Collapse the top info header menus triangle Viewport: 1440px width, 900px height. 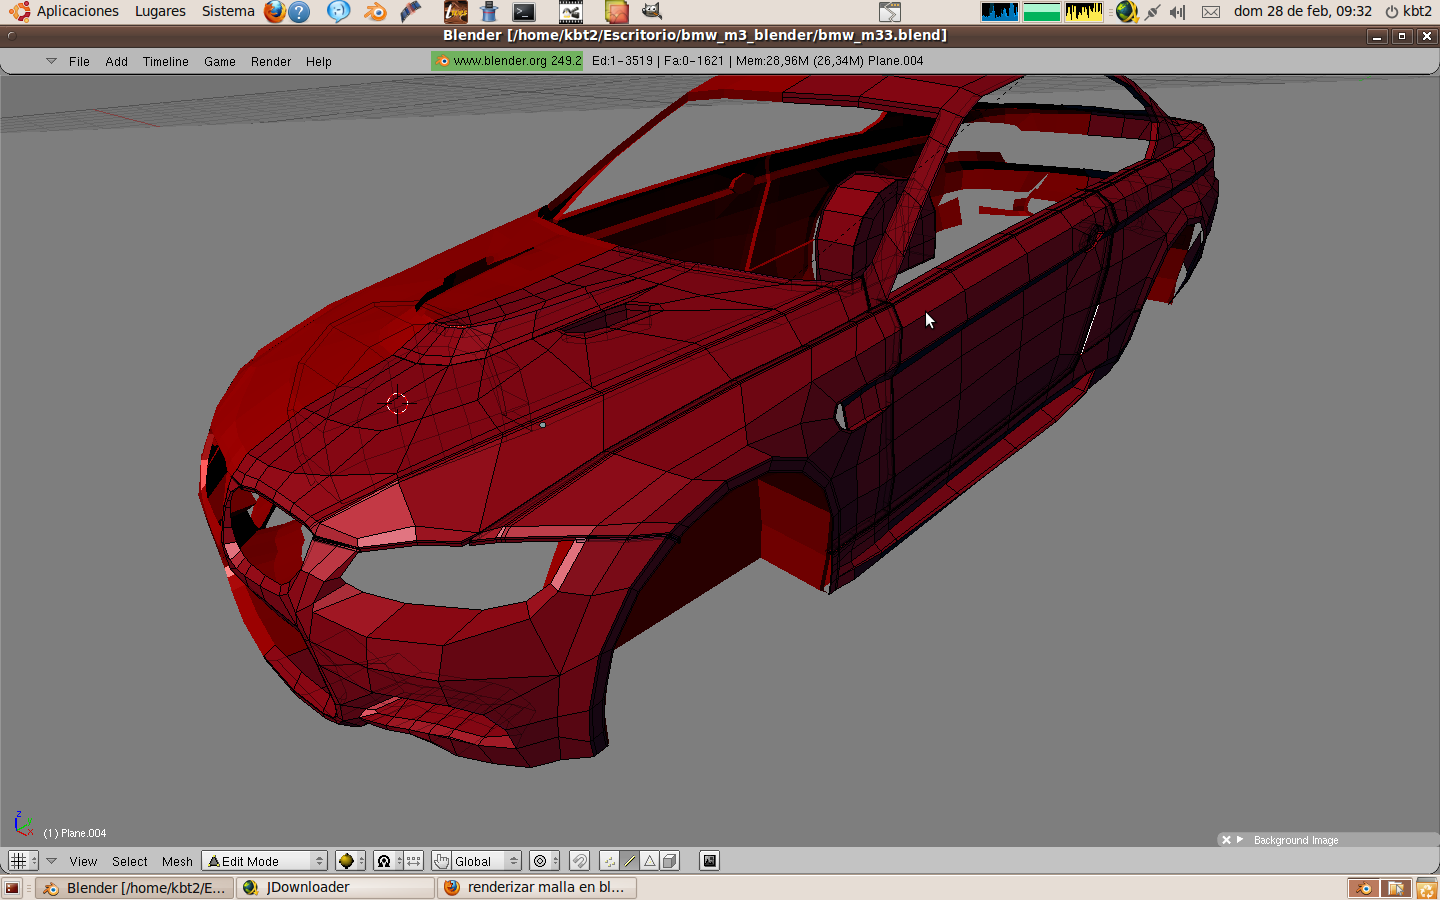point(52,61)
